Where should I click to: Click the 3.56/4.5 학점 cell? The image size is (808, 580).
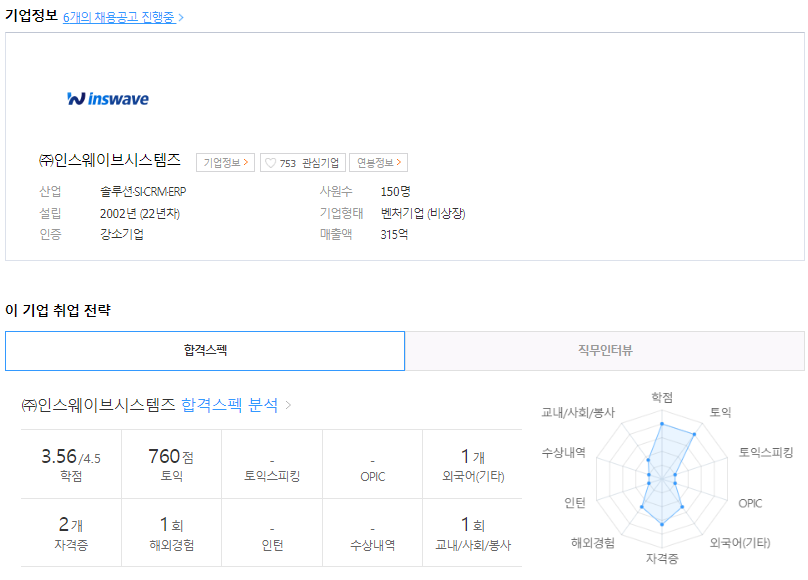click(x=71, y=464)
